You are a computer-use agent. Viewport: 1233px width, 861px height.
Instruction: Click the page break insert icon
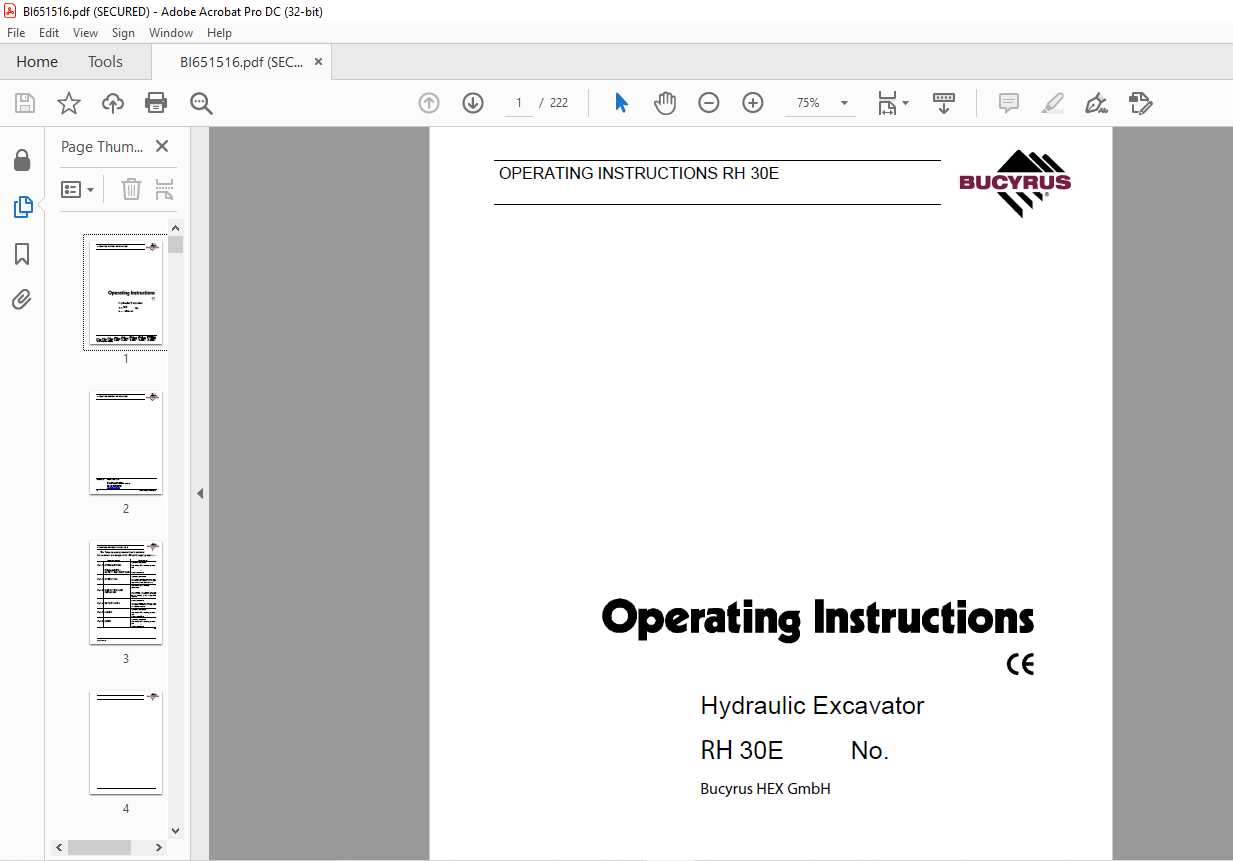point(165,189)
